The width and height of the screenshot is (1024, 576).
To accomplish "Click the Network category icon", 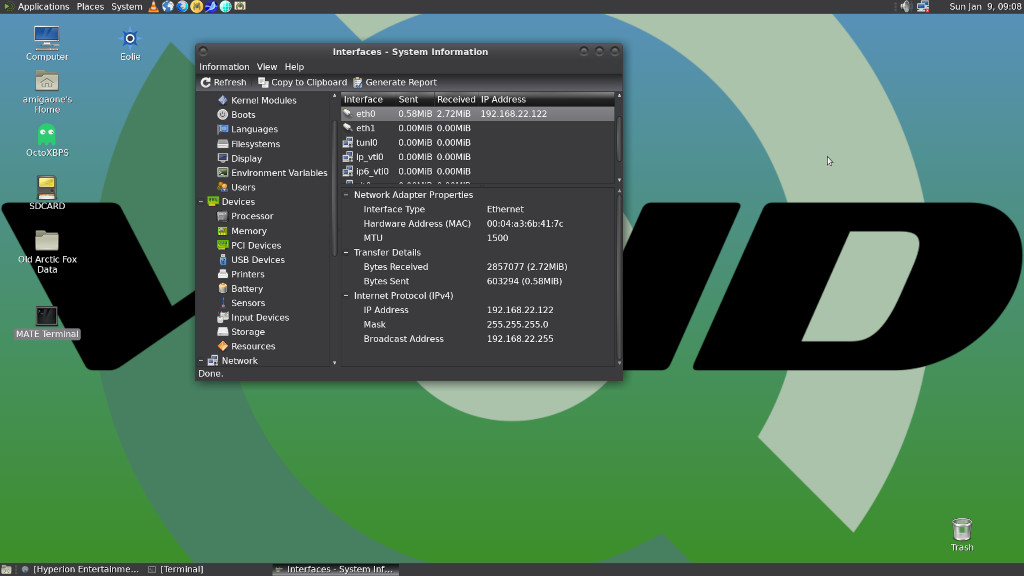I will [213, 360].
